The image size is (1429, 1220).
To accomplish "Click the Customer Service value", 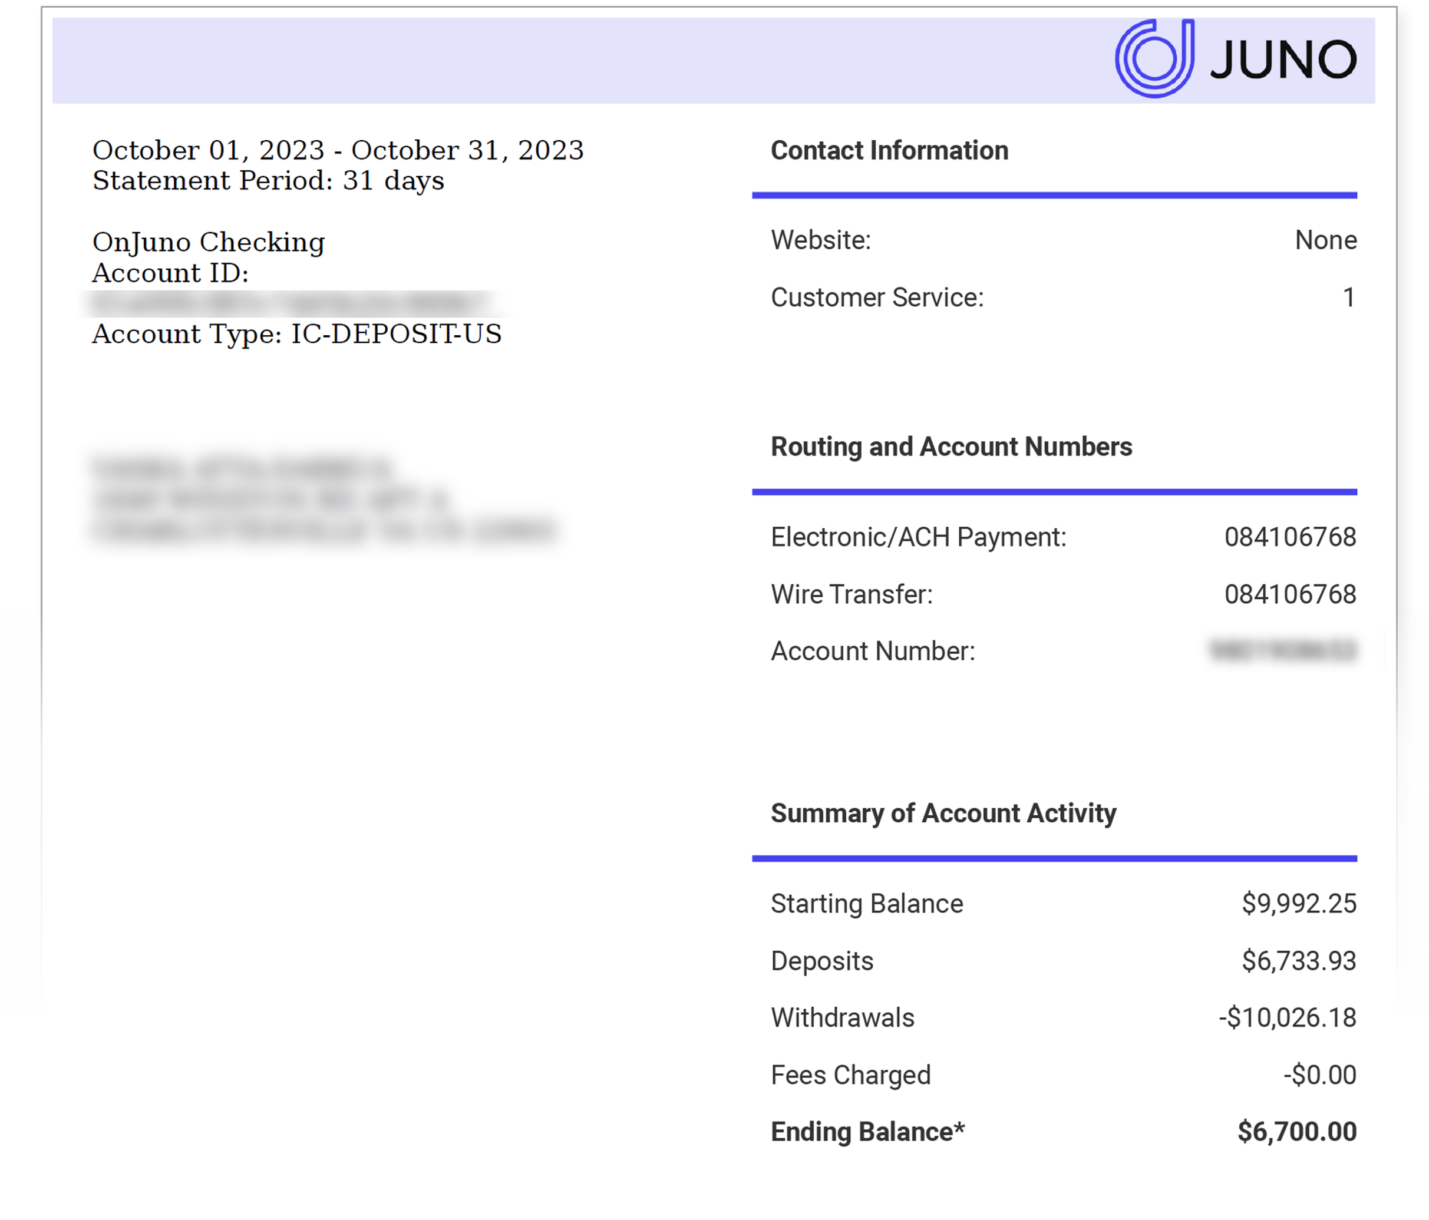I will pos(1348,298).
